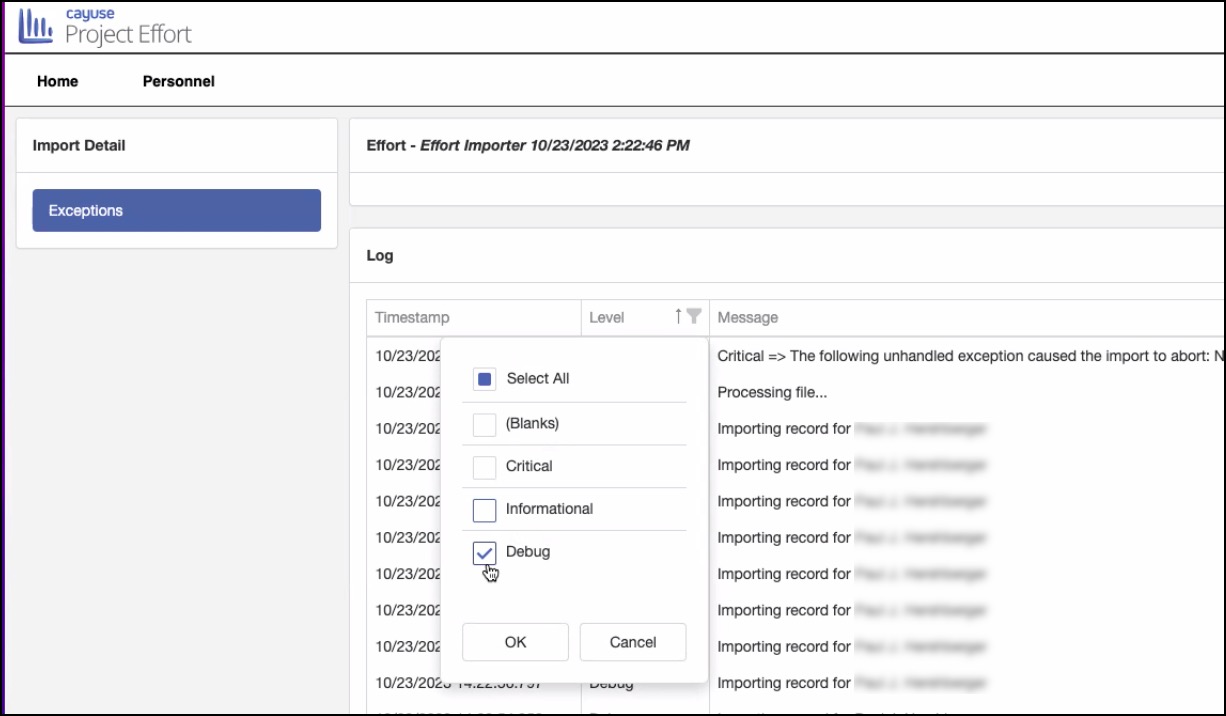Select the Exceptions sidebar button

[176, 211]
